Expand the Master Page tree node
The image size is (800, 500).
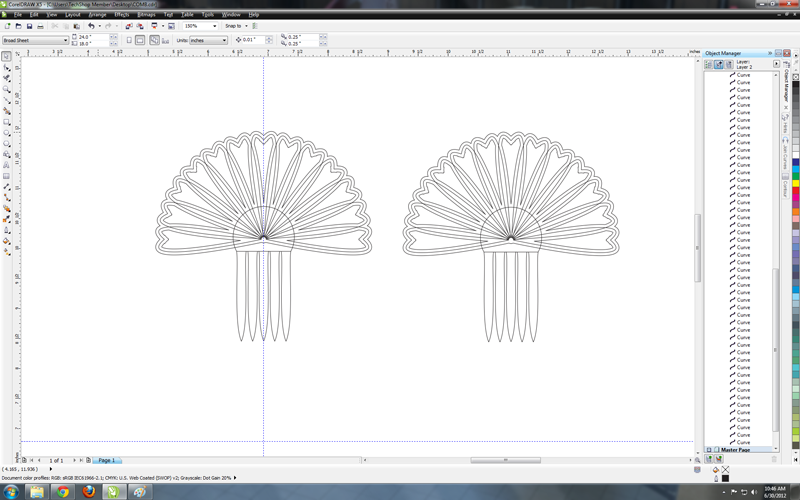[709, 450]
